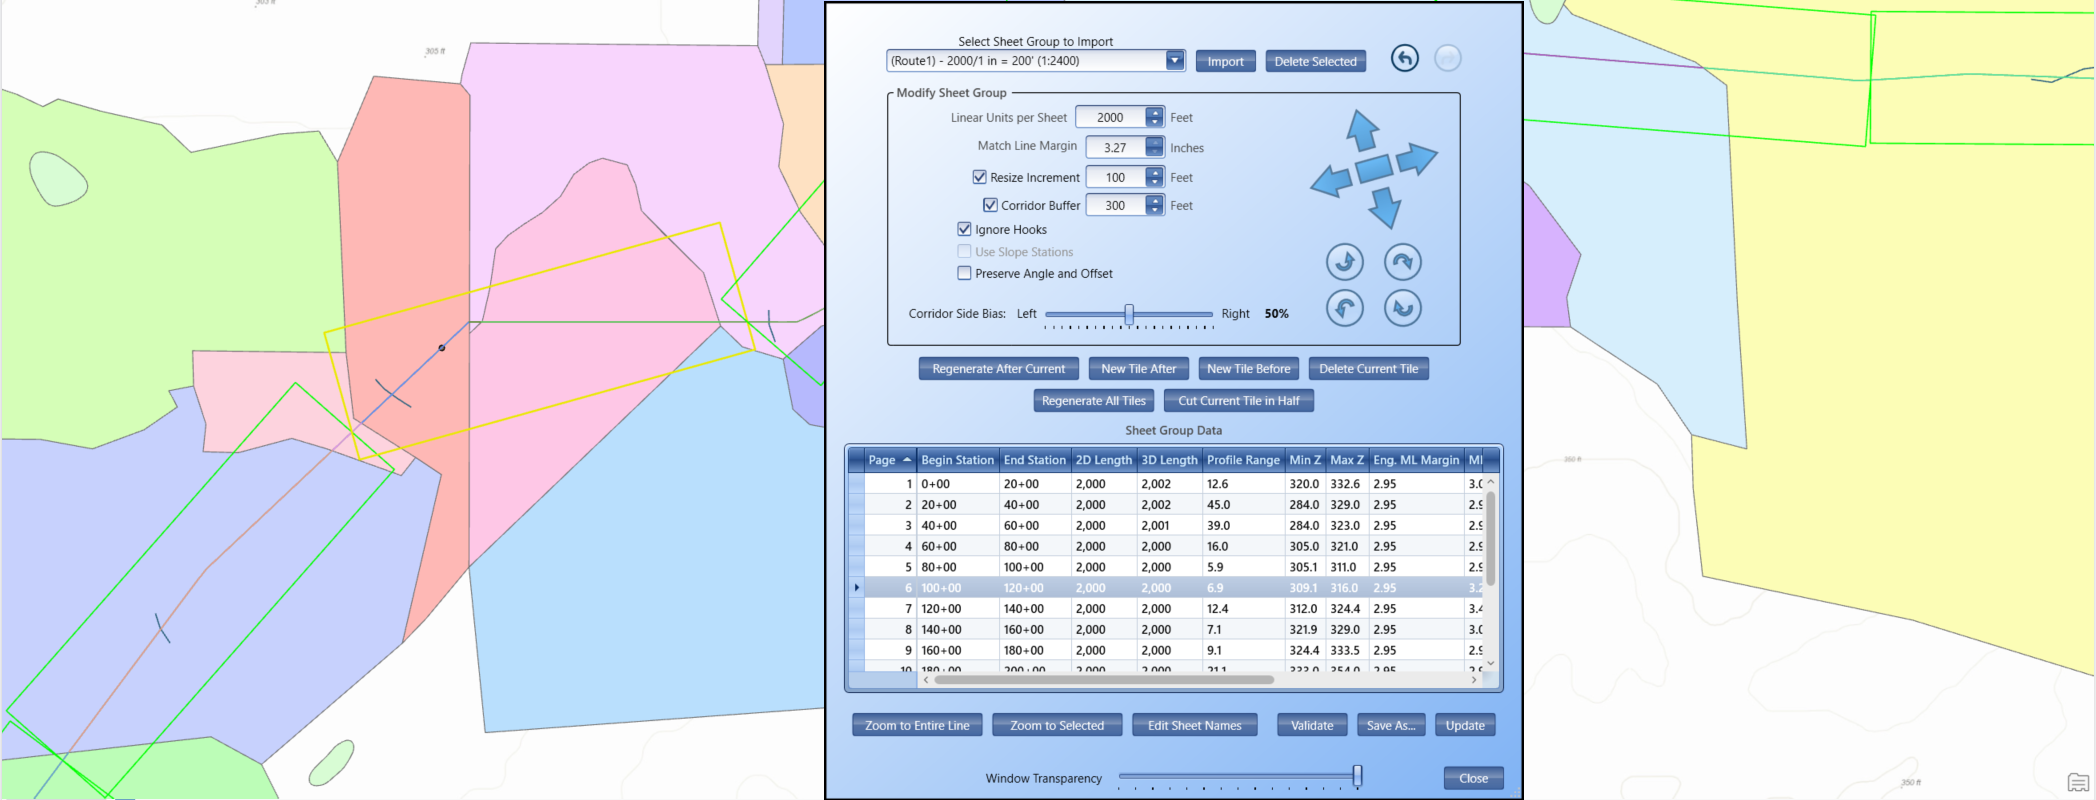
Task: Check the Use Slope Stations checkbox
Action: click(964, 252)
